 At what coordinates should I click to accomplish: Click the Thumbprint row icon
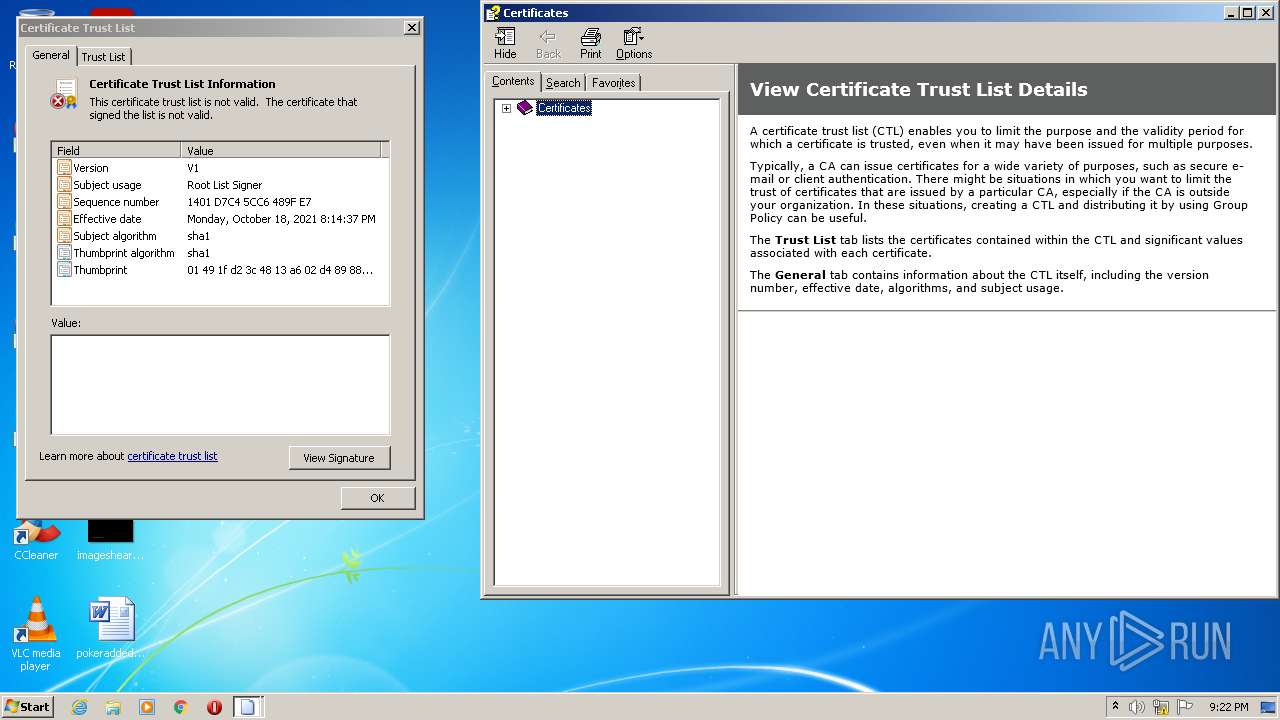[x=64, y=270]
